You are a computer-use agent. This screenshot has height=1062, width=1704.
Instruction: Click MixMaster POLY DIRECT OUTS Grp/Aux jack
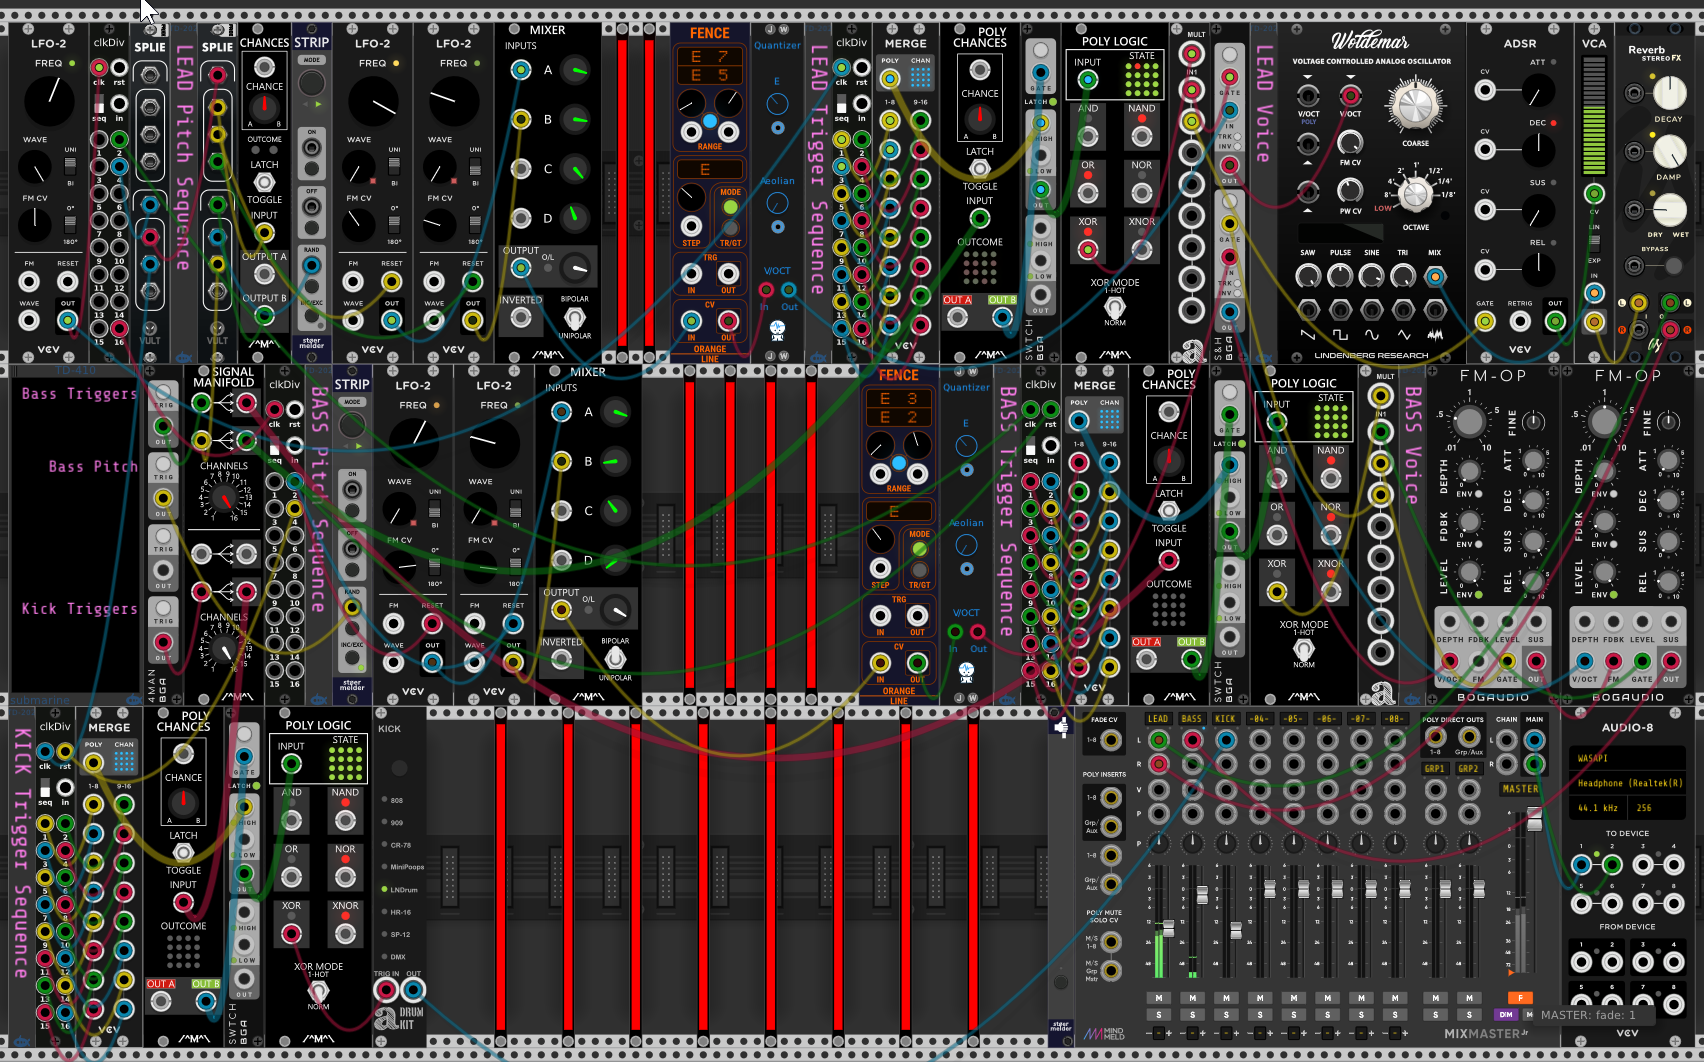(x=1468, y=737)
